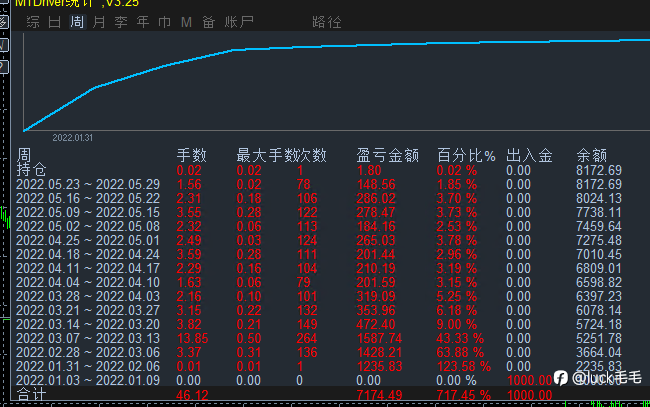Click balance value 5251.78
This screenshot has width=650, height=407.
[599, 339]
